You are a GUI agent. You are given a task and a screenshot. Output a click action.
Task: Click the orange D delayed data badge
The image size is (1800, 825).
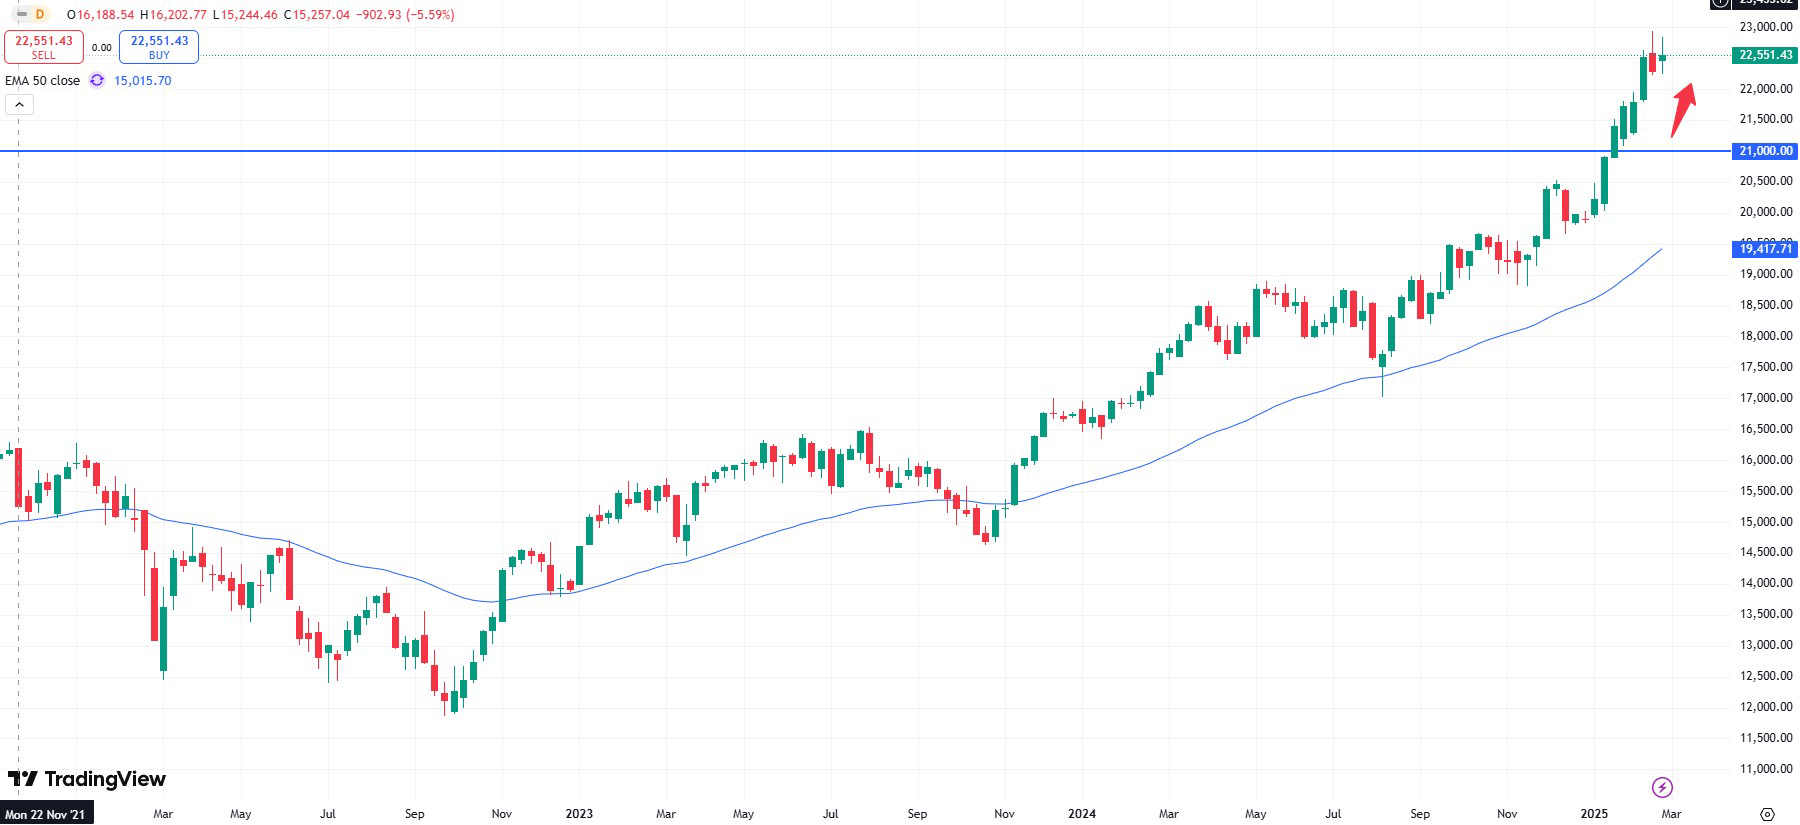click(x=40, y=15)
